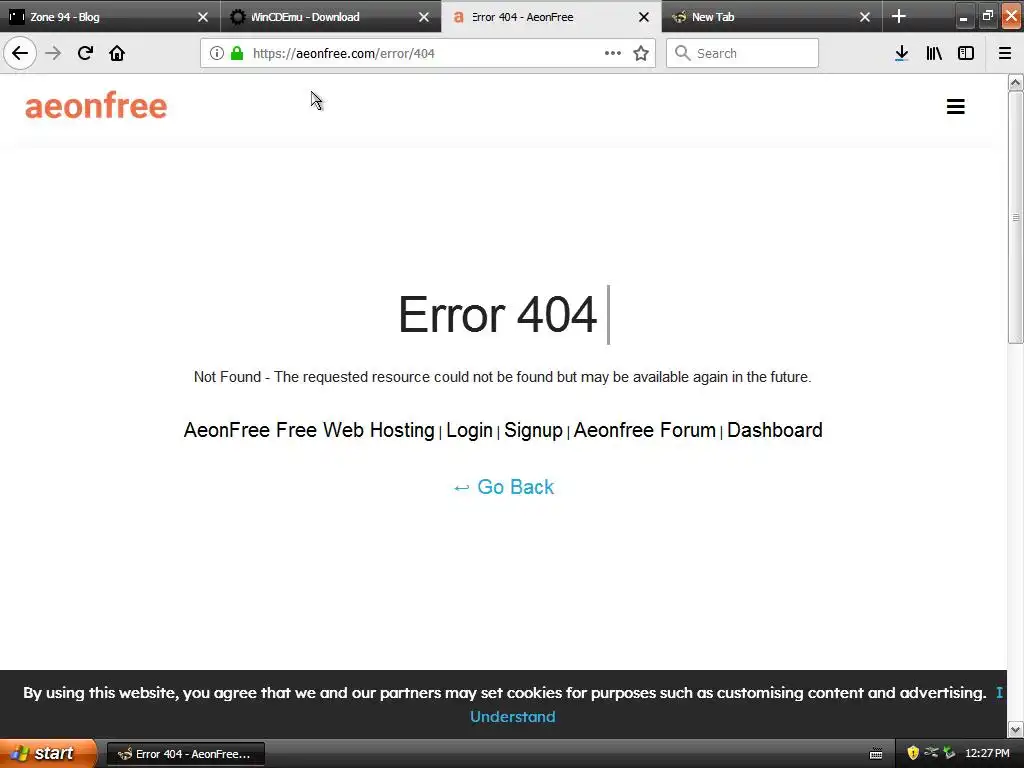Reload the current page
The width and height of the screenshot is (1024, 768).
[85, 54]
